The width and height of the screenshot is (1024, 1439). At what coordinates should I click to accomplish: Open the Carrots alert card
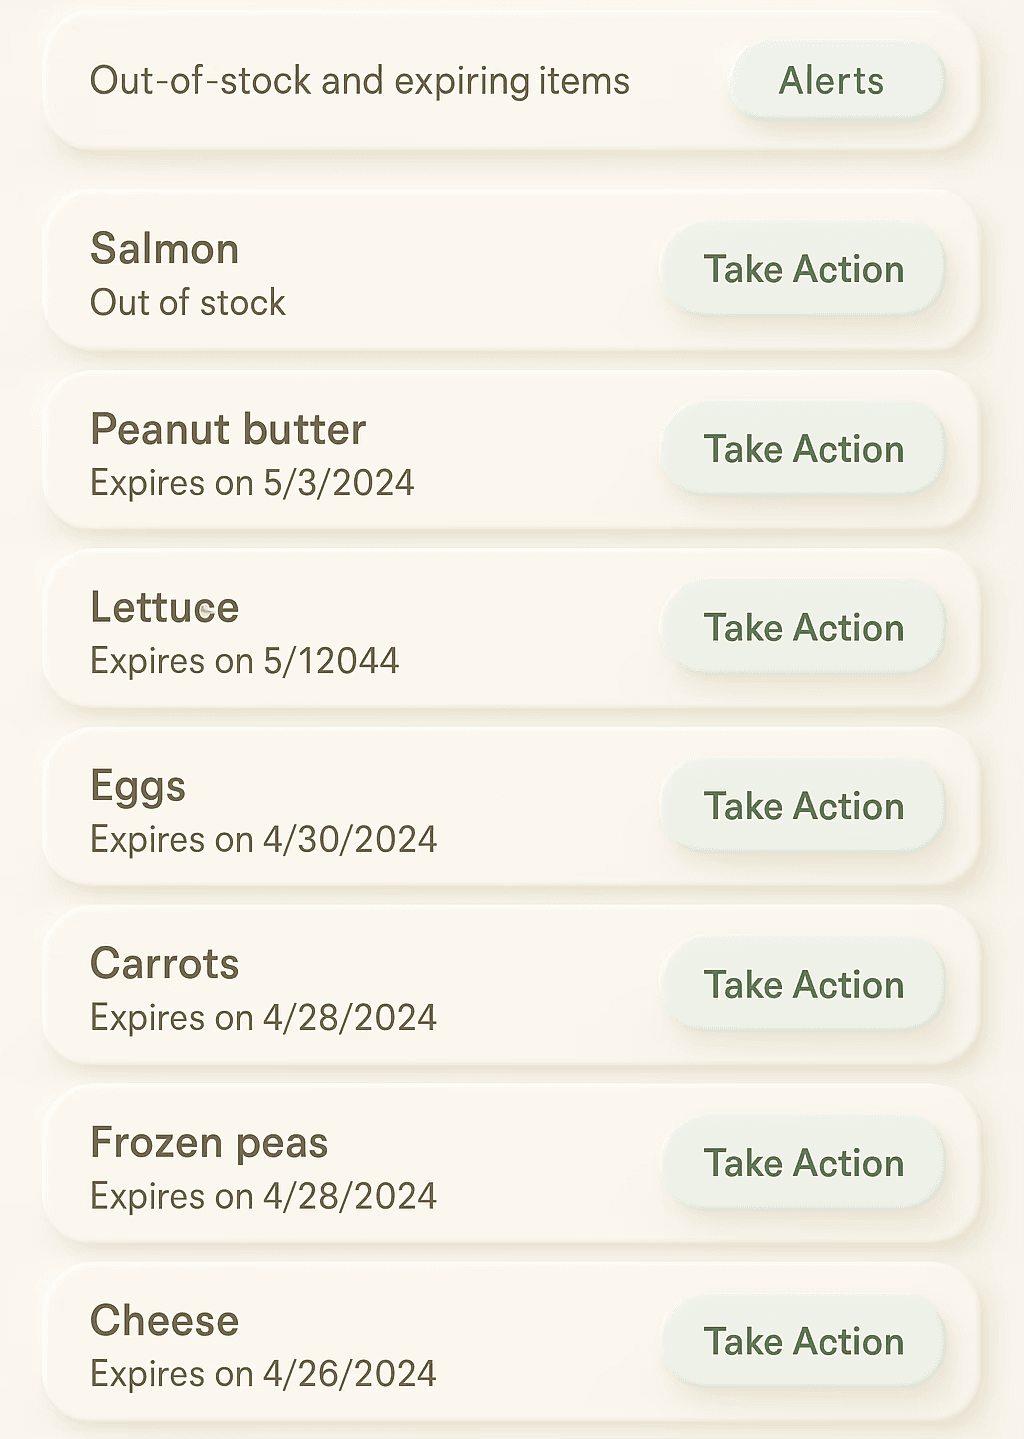click(x=511, y=985)
